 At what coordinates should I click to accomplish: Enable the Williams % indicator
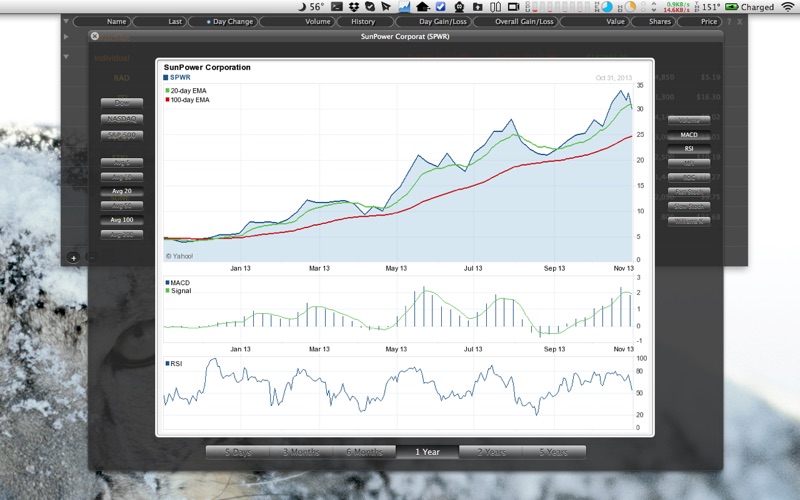click(x=689, y=221)
